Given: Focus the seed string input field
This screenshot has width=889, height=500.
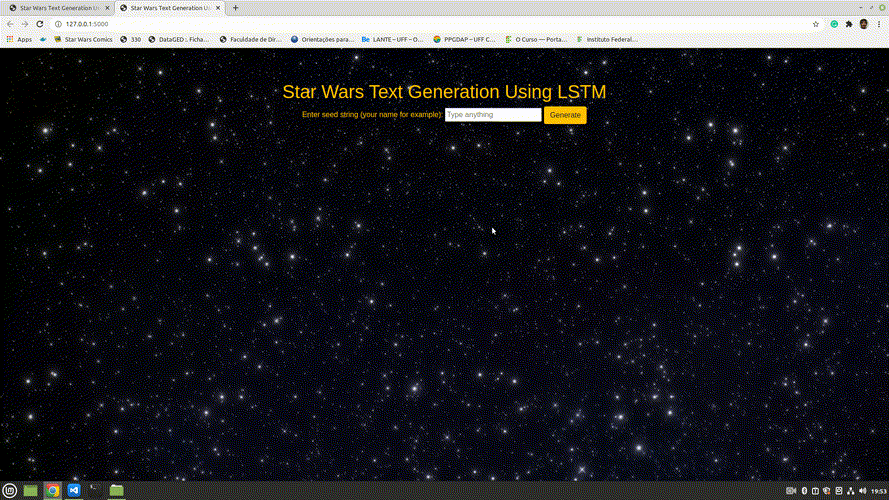Looking at the screenshot, I should tap(493, 115).
